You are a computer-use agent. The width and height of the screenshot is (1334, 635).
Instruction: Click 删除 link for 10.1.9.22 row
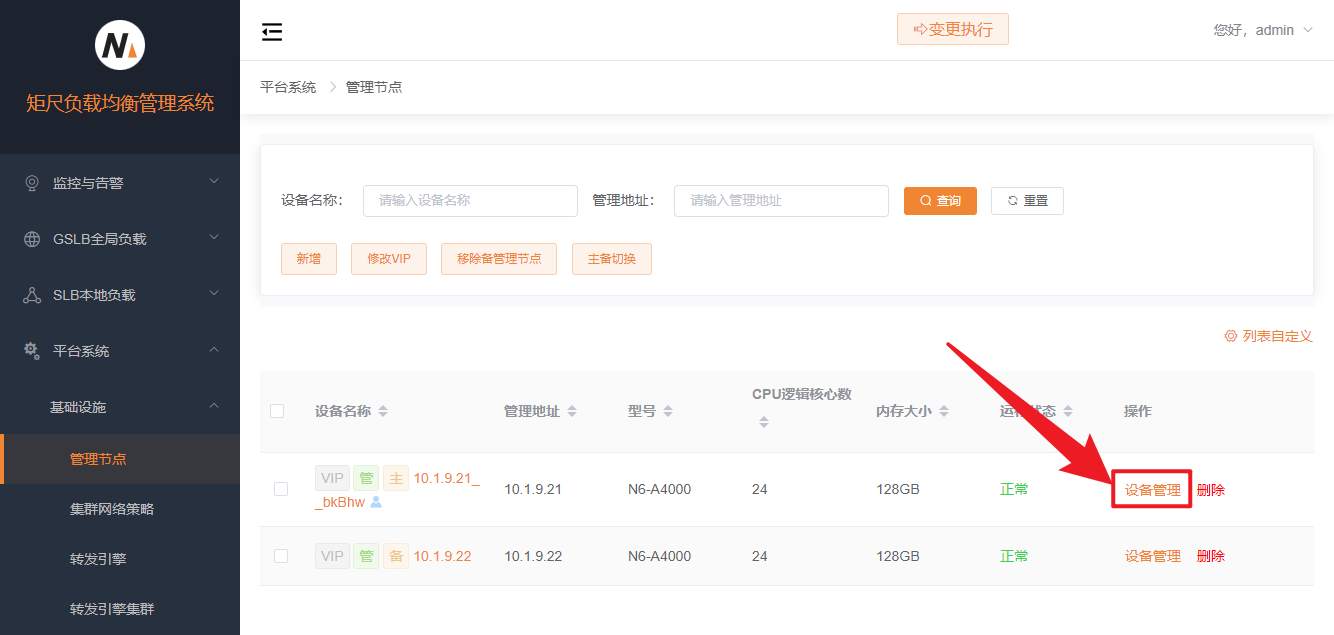click(x=1210, y=556)
